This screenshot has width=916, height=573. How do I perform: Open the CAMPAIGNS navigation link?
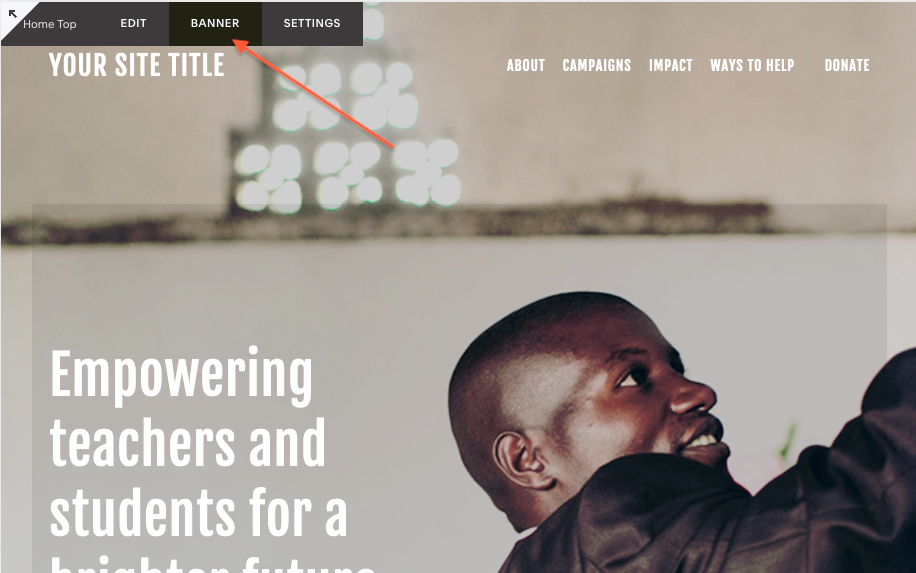596,65
